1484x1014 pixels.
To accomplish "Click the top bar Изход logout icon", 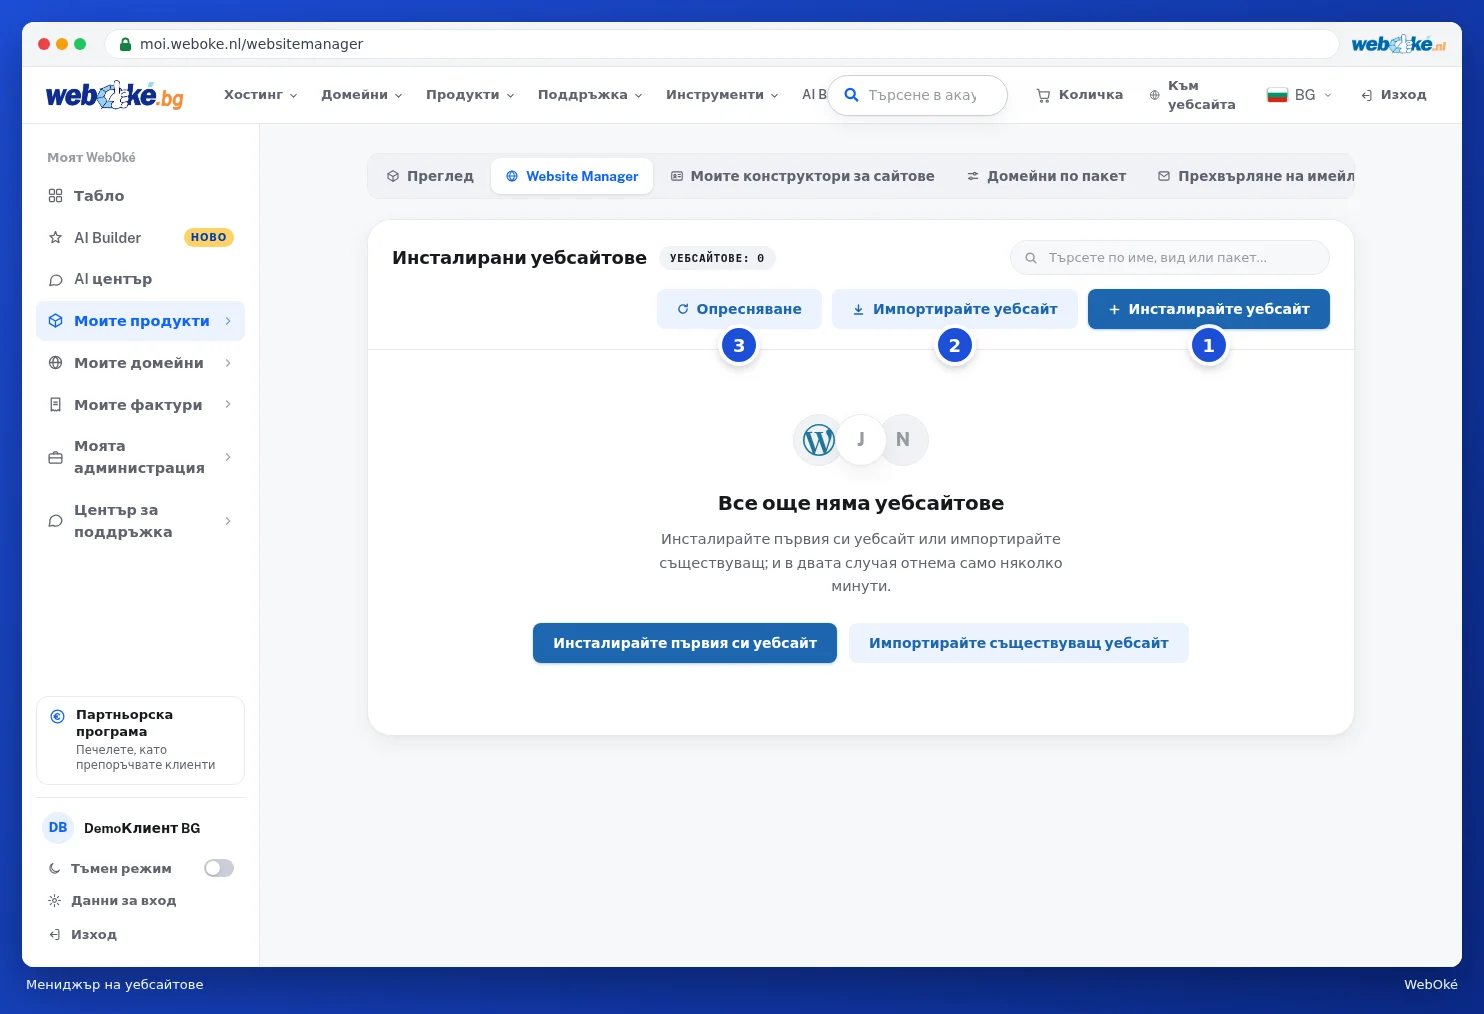I will click(1366, 95).
